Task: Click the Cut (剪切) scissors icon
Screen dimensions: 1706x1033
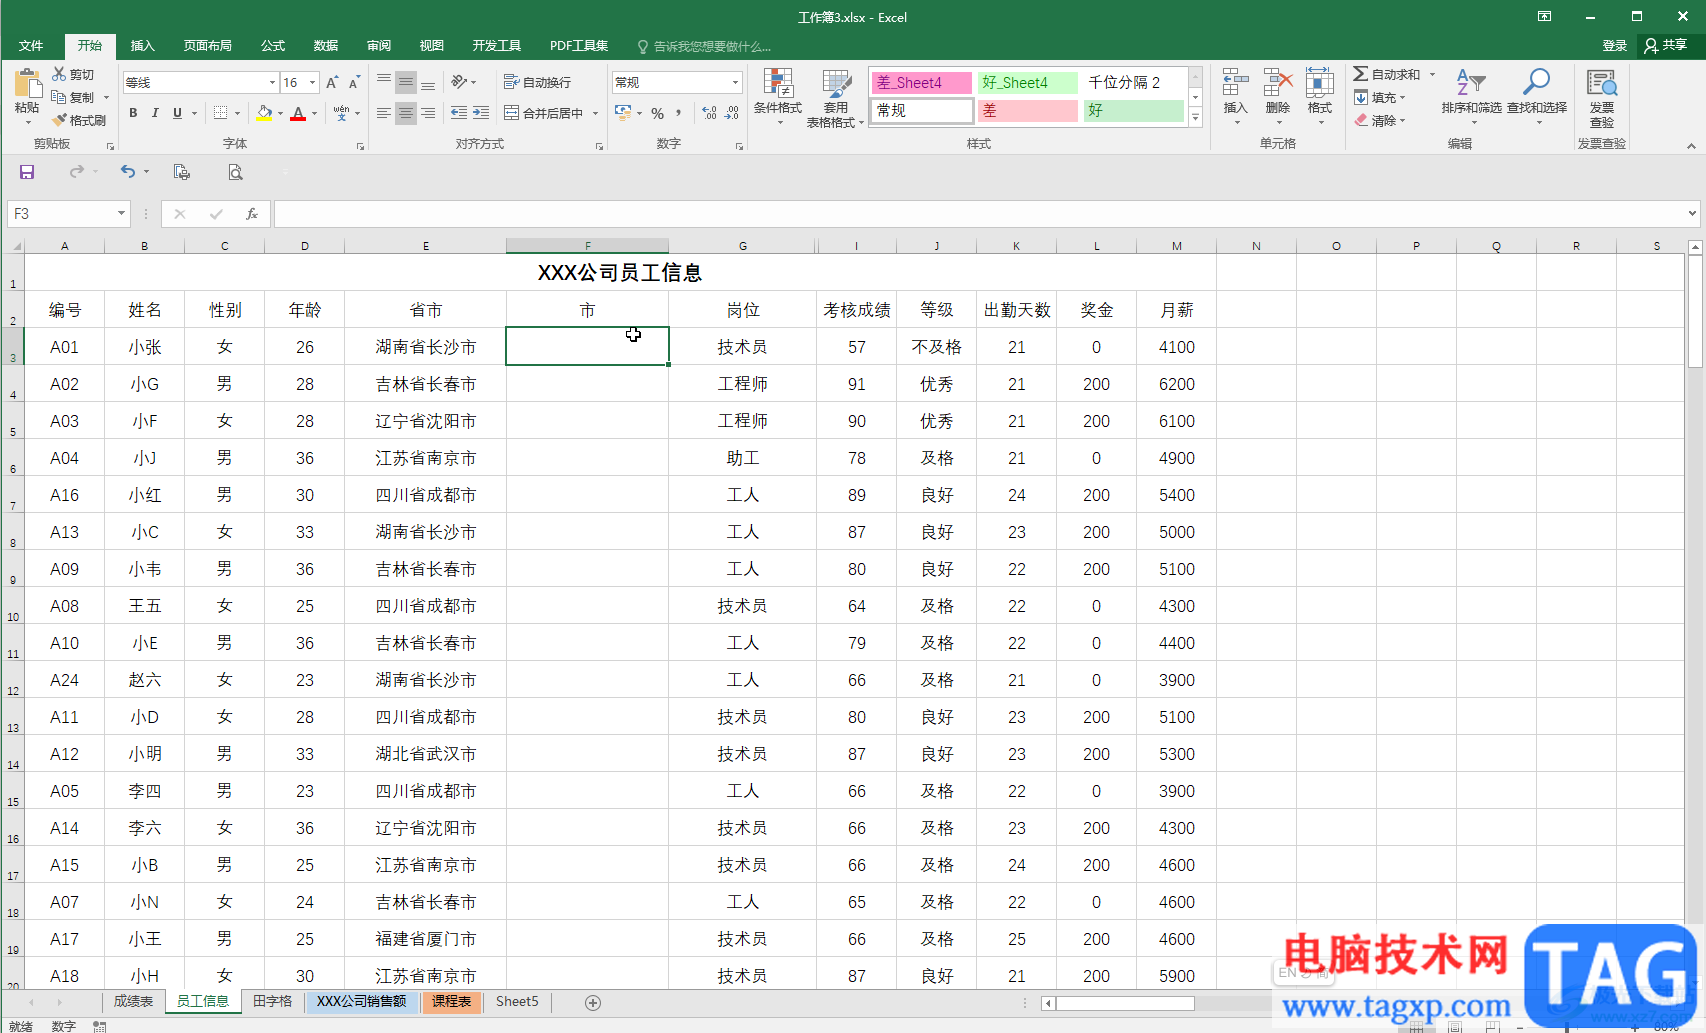Action: point(60,75)
